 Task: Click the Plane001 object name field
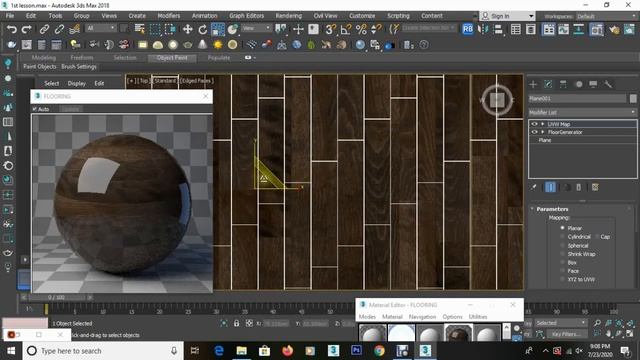[577, 98]
